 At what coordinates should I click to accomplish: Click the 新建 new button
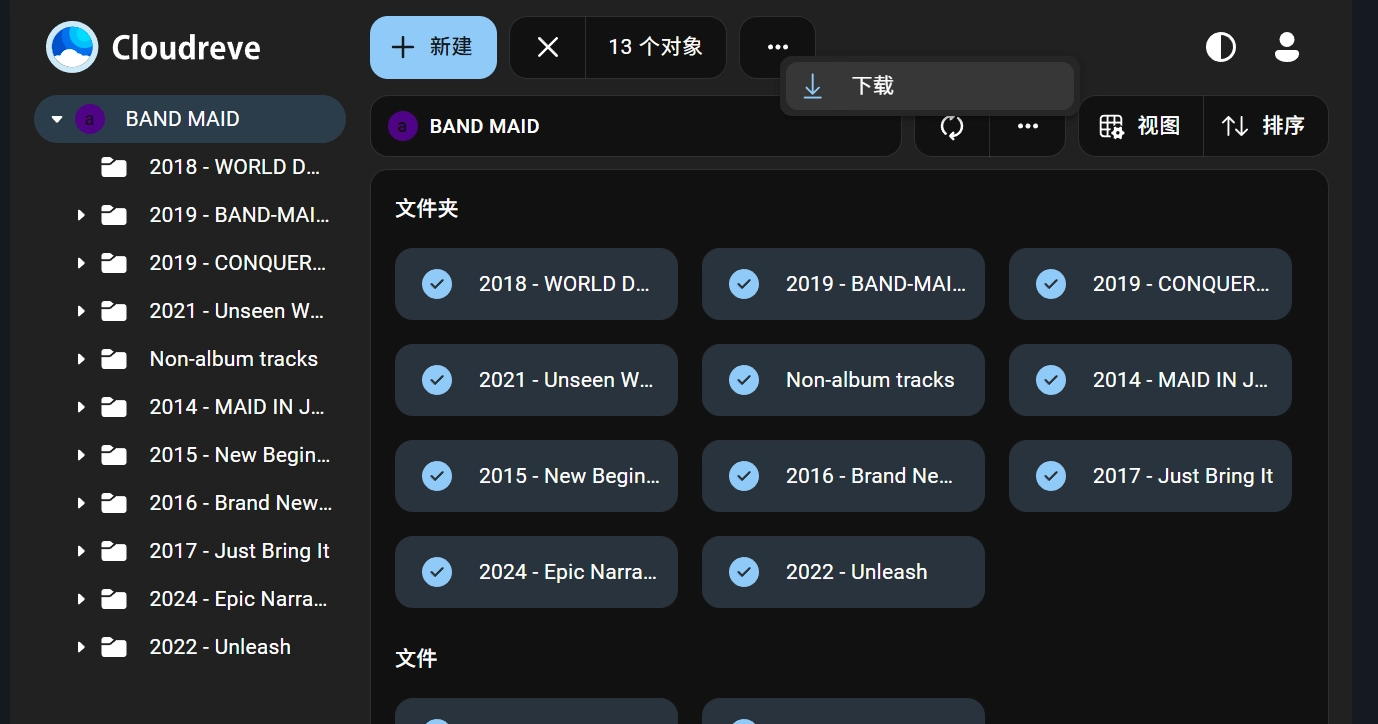point(433,47)
